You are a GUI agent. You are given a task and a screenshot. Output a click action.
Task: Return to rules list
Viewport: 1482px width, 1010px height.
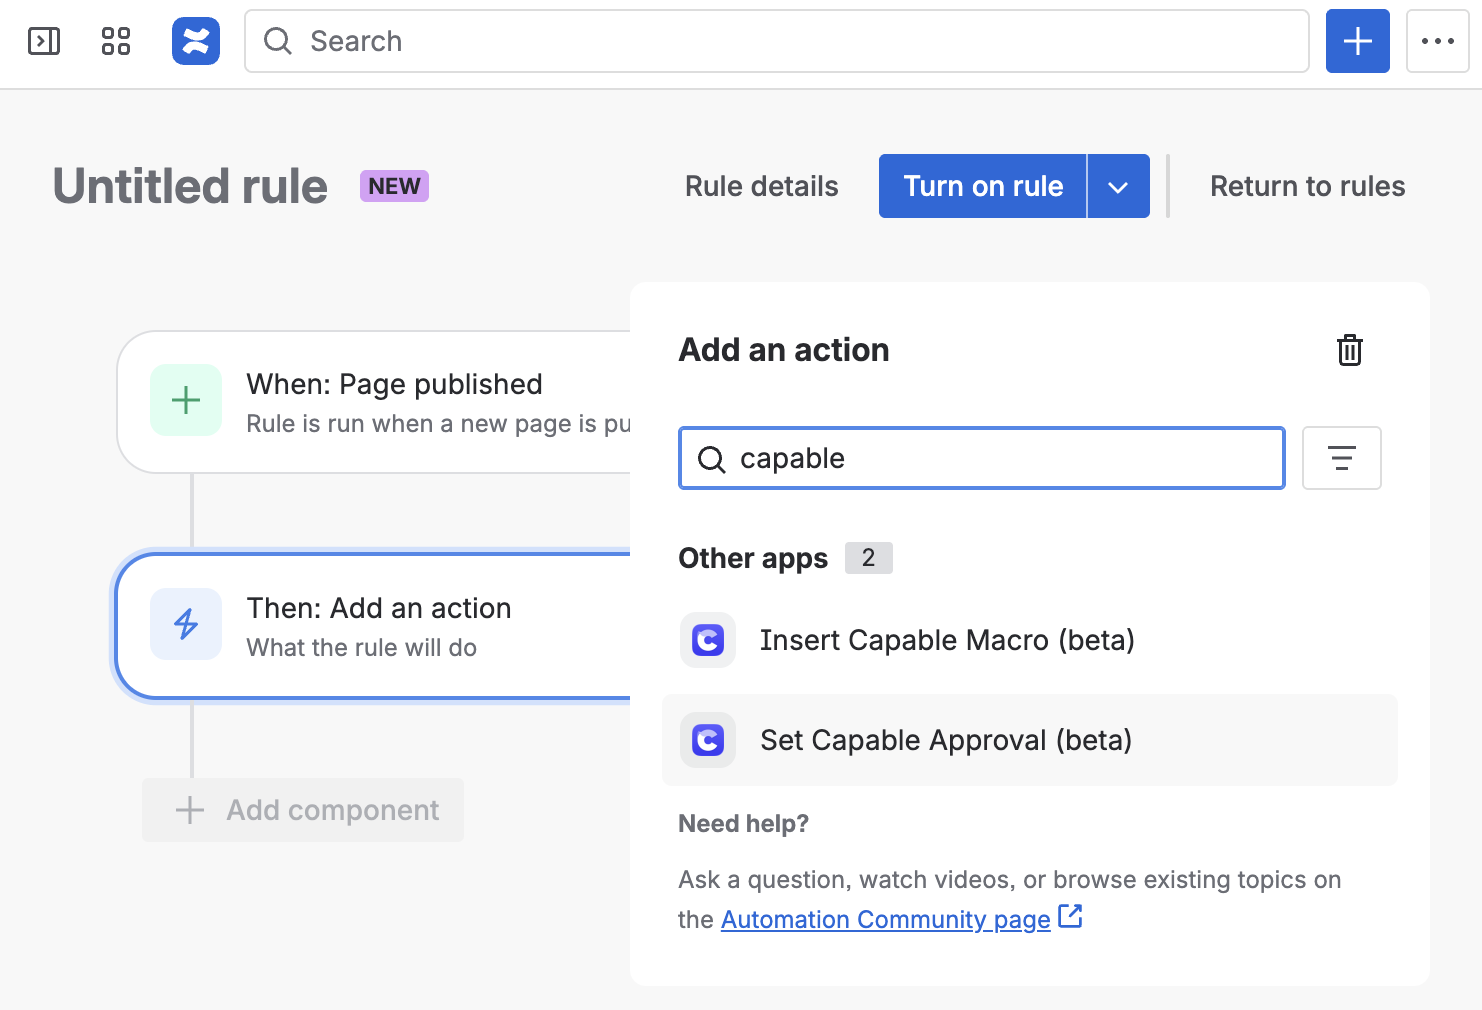pos(1307,186)
